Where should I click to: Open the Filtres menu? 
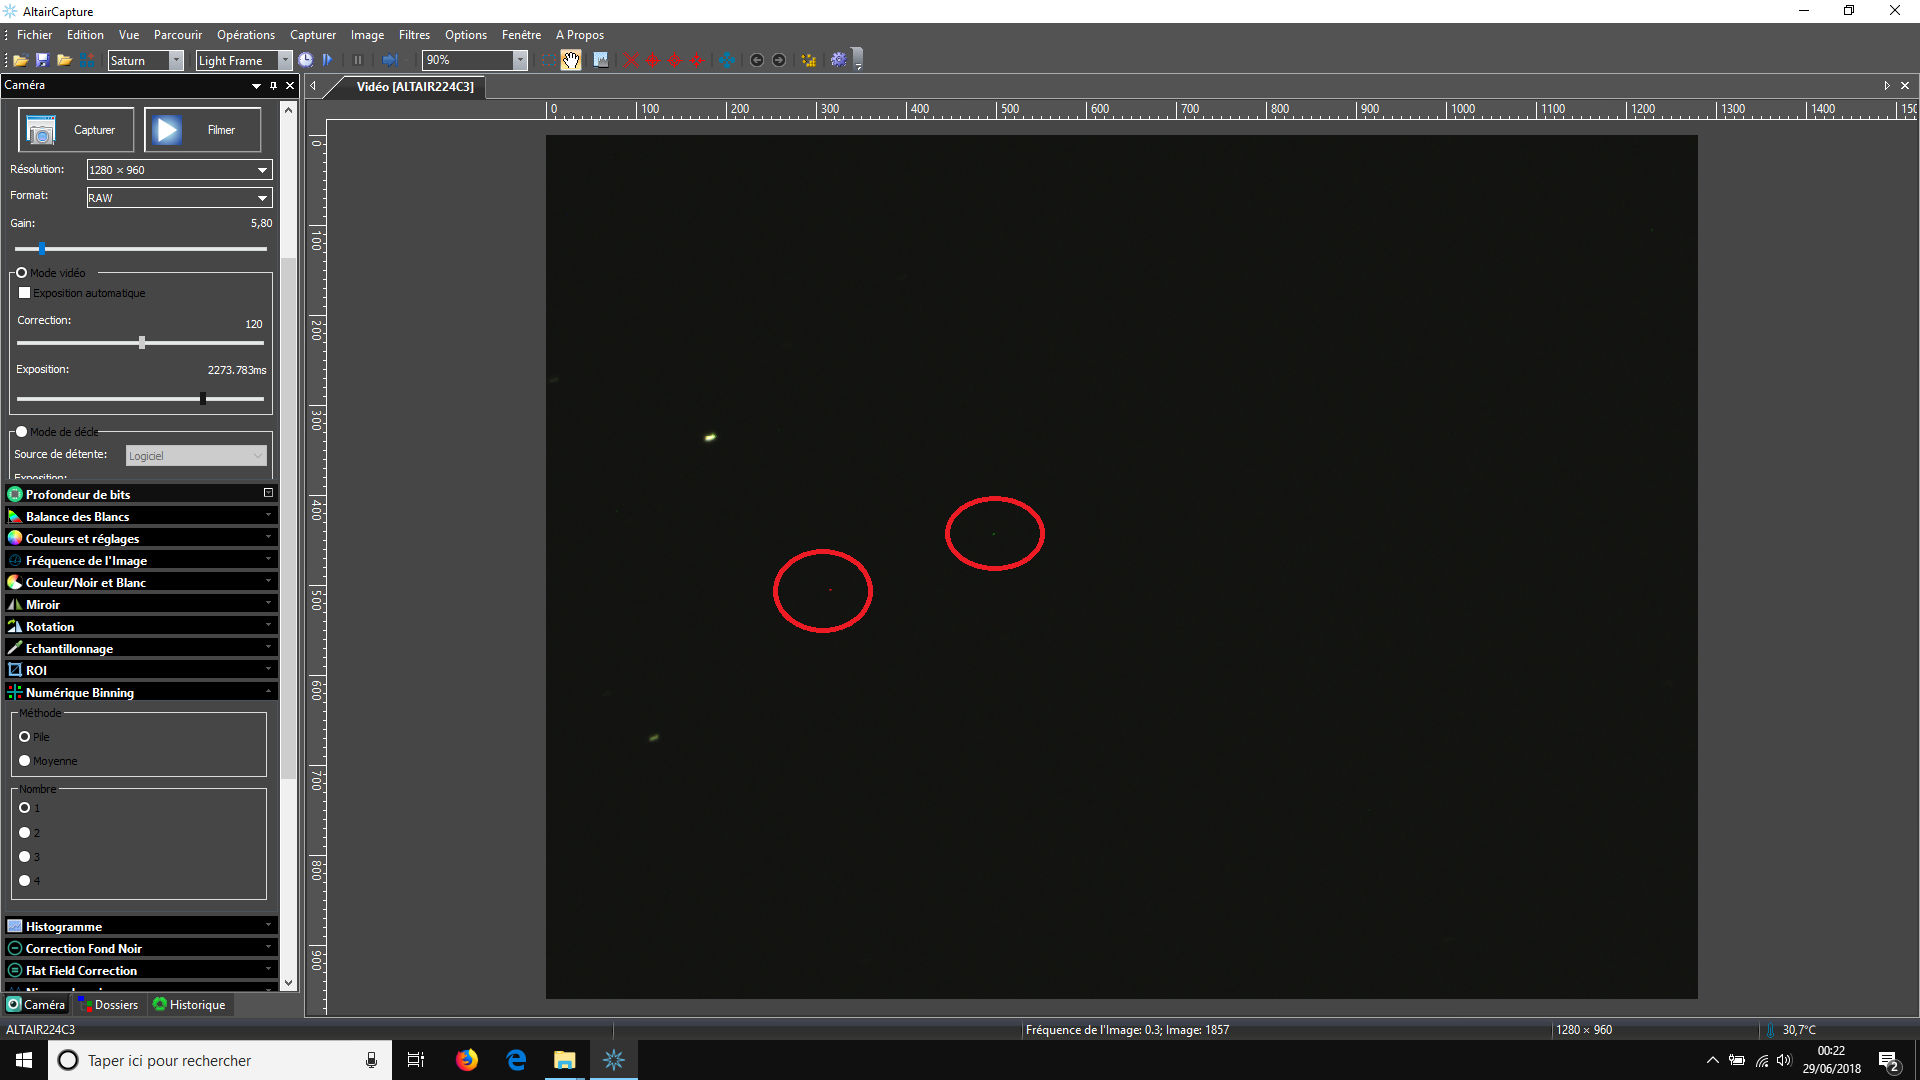414,35
